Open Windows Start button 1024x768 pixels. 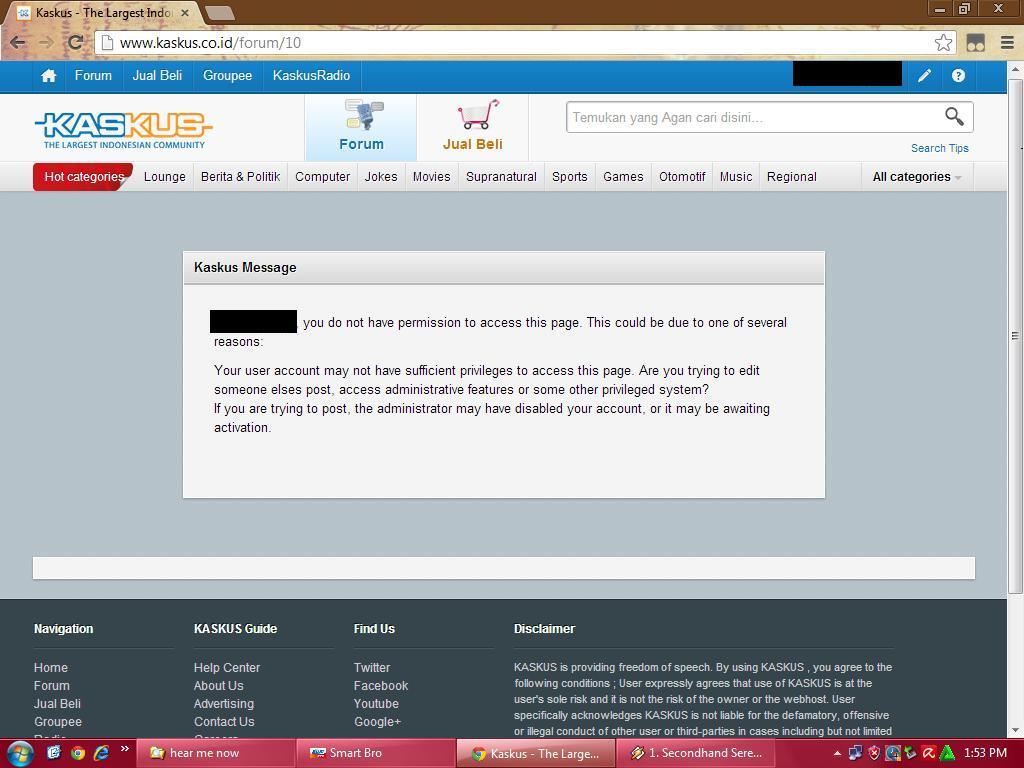pyautogui.click(x=20, y=754)
